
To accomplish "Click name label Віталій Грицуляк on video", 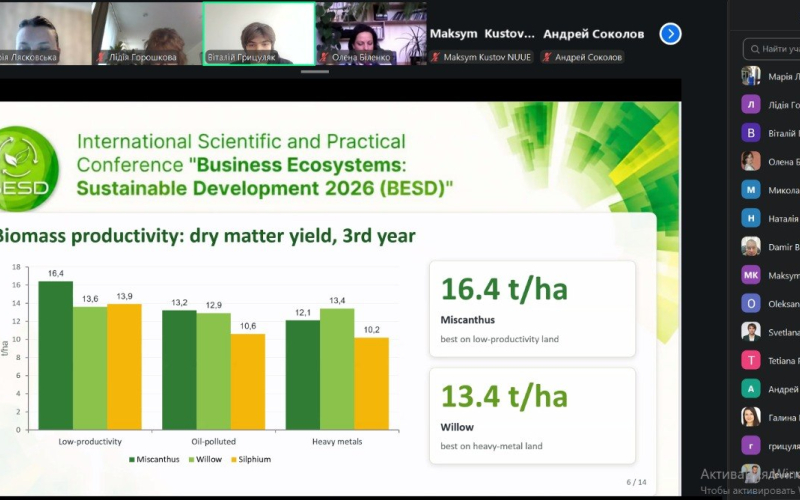I will 241,57.
